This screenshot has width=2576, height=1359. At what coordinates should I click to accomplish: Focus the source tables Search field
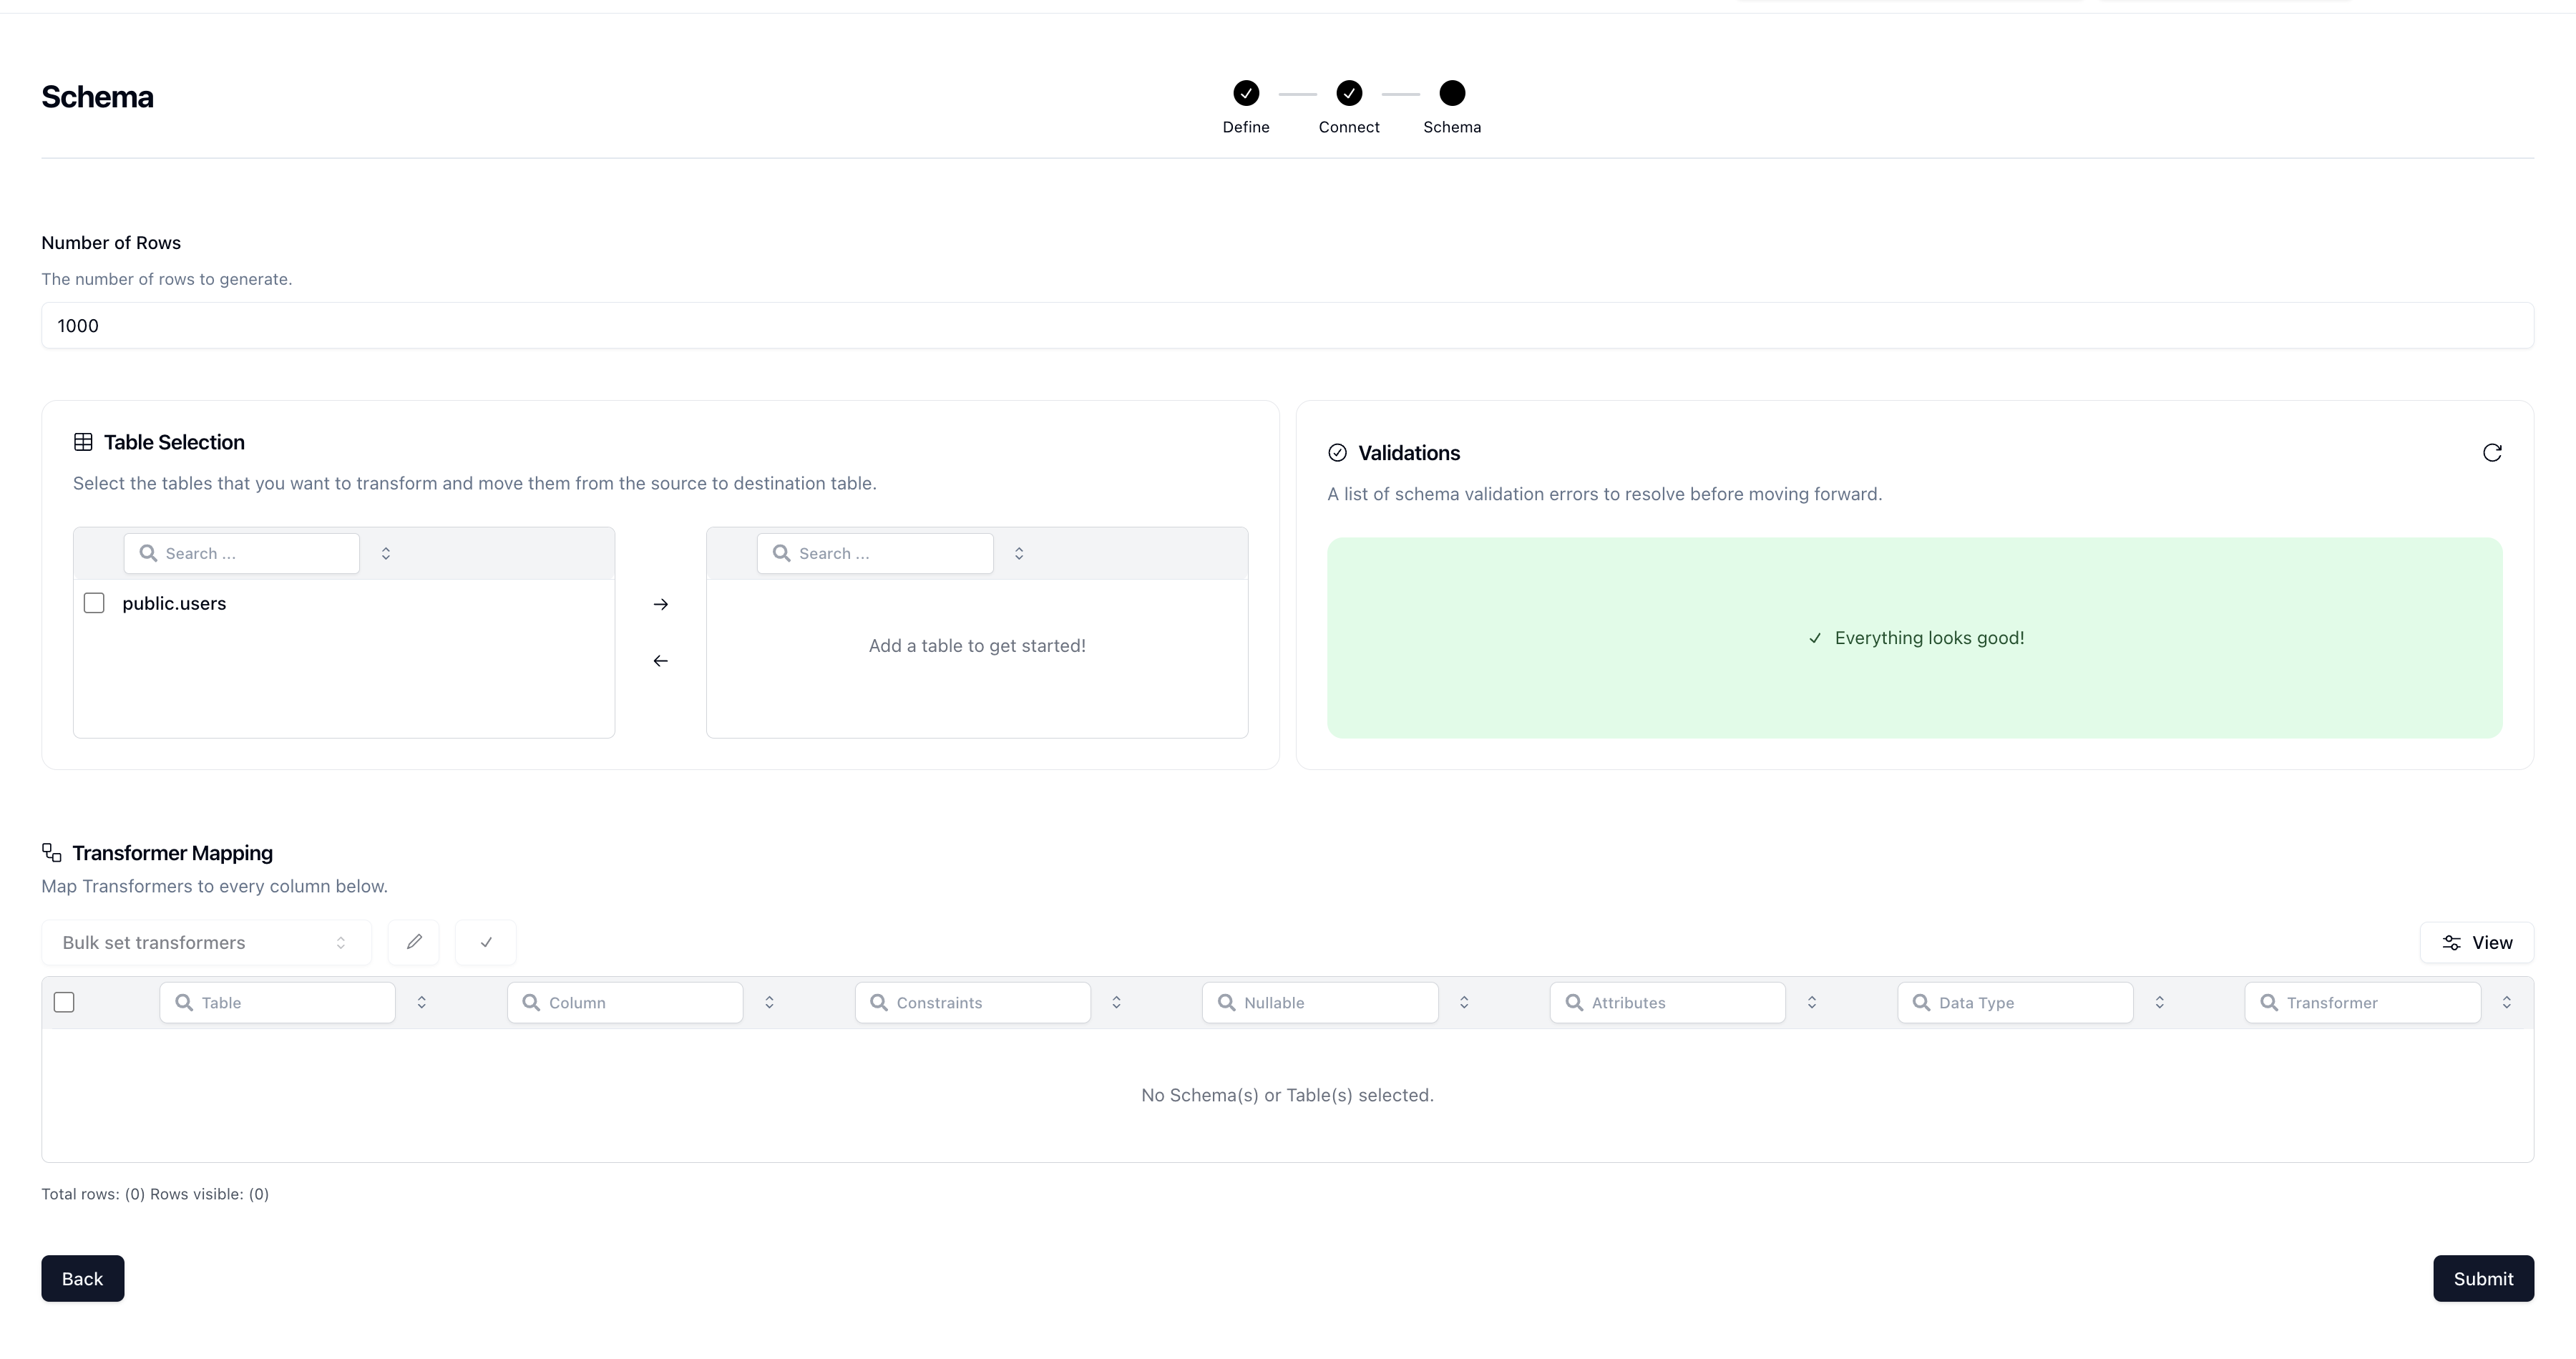[242, 554]
